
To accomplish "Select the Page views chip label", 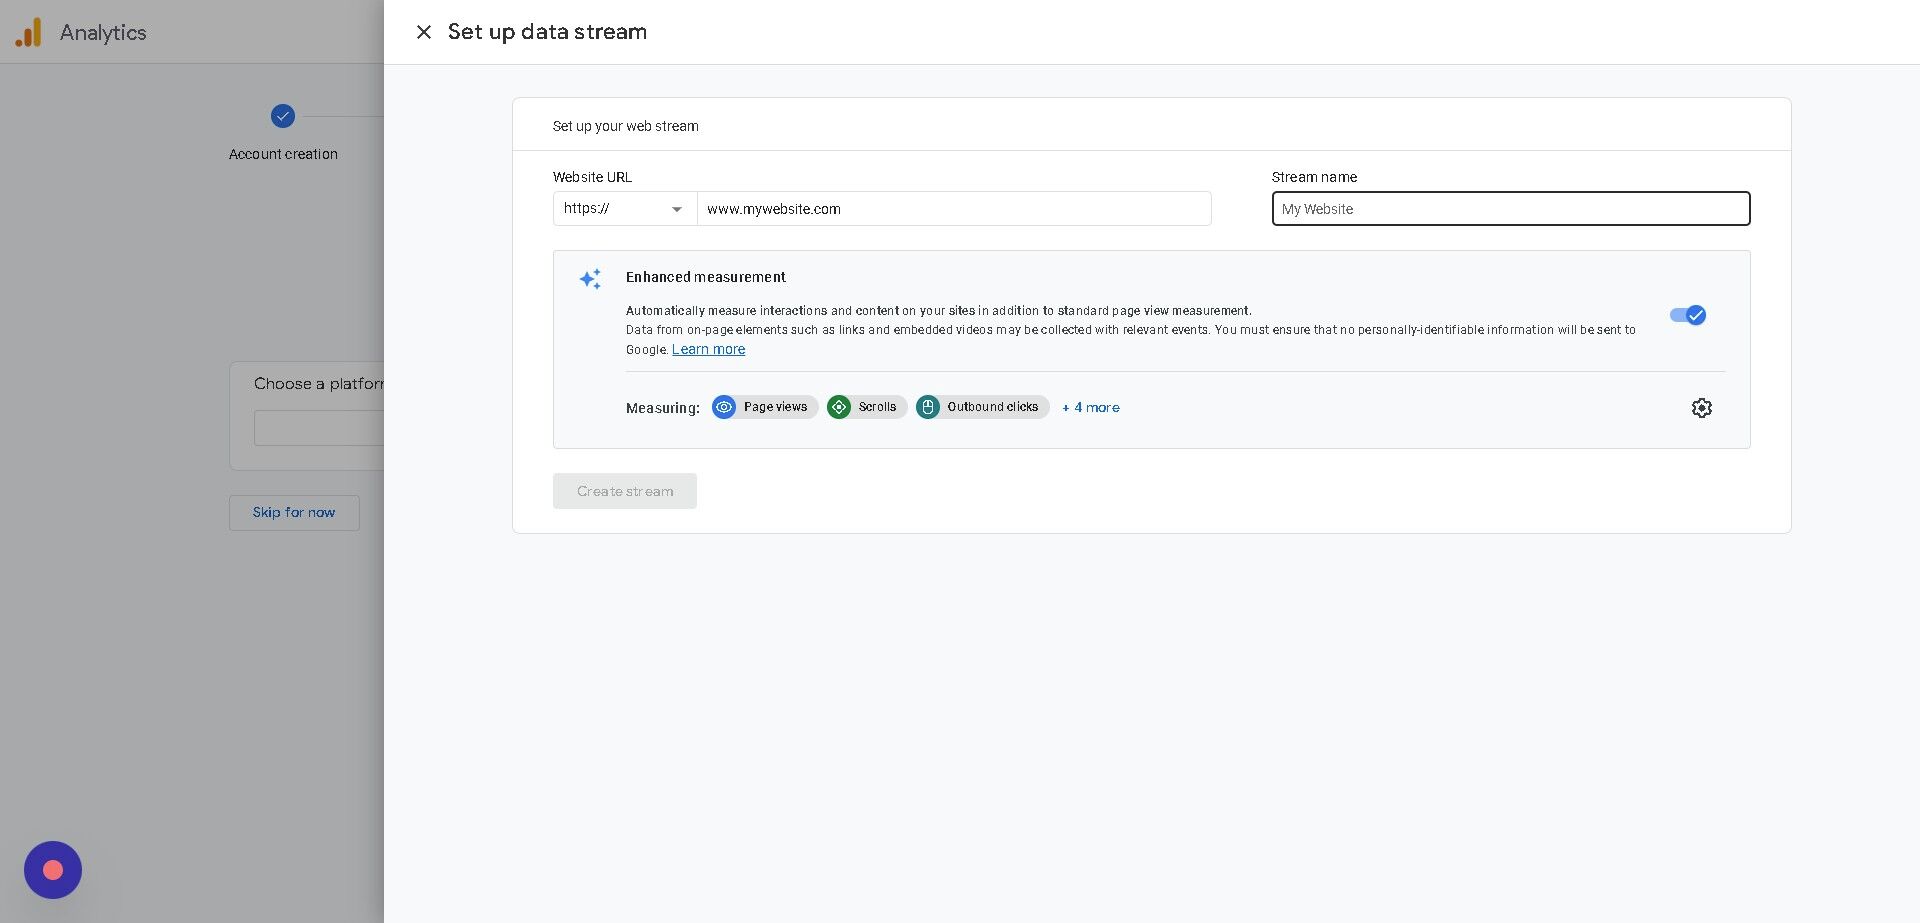I will tap(775, 407).
